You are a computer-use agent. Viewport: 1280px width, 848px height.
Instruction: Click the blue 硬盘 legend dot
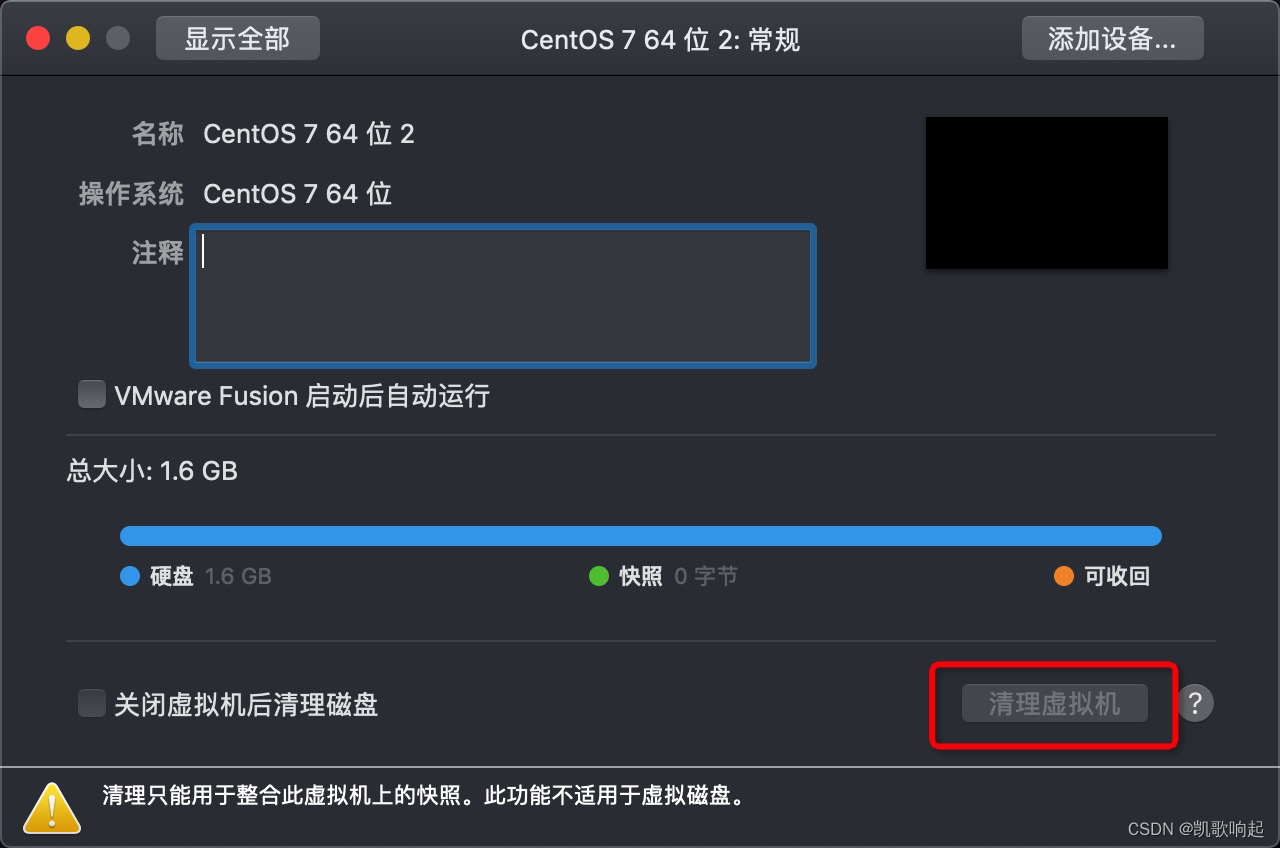click(129, 576)
